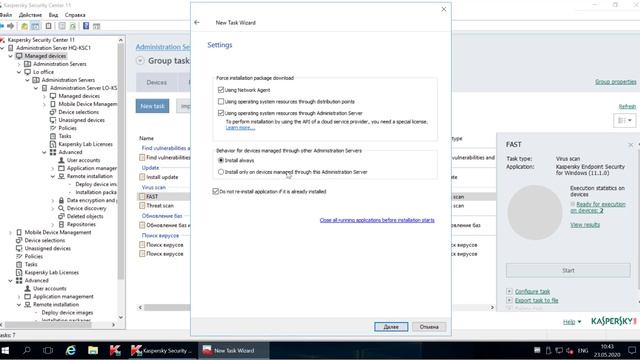
Task: Open the Device discovery tree node
Action: coord(87,208)
